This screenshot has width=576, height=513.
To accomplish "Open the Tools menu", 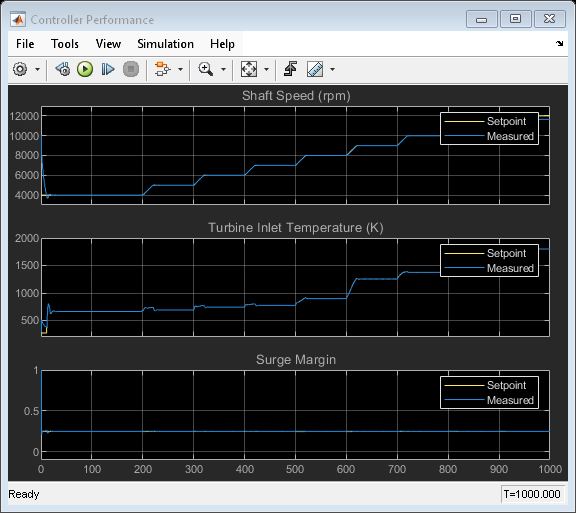I will [x=65, y=44].
